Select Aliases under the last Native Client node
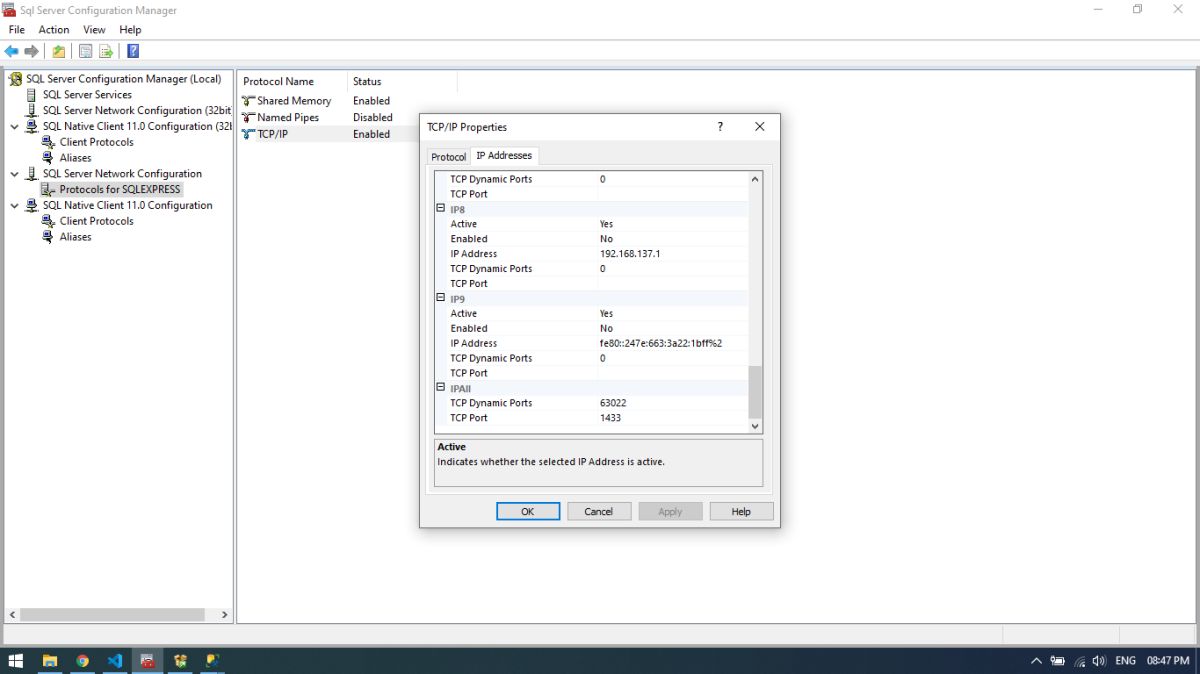Viewport: 1200px width, 674px height. (x=75, y=237)
